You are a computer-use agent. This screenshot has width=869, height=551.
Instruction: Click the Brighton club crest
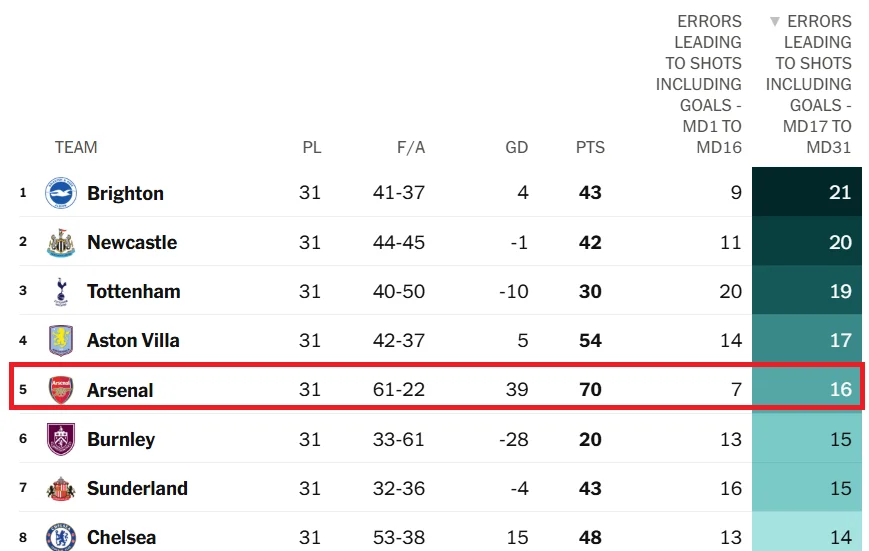(61, 193)
